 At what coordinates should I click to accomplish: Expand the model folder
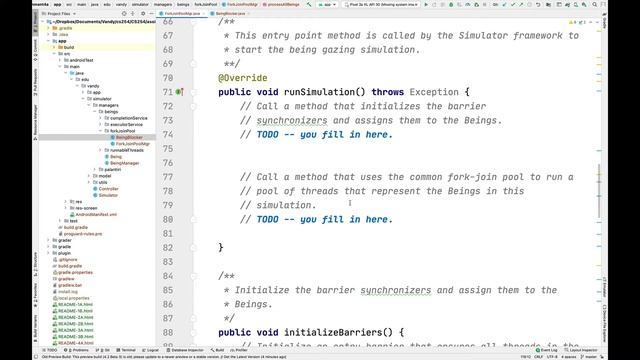89,176
